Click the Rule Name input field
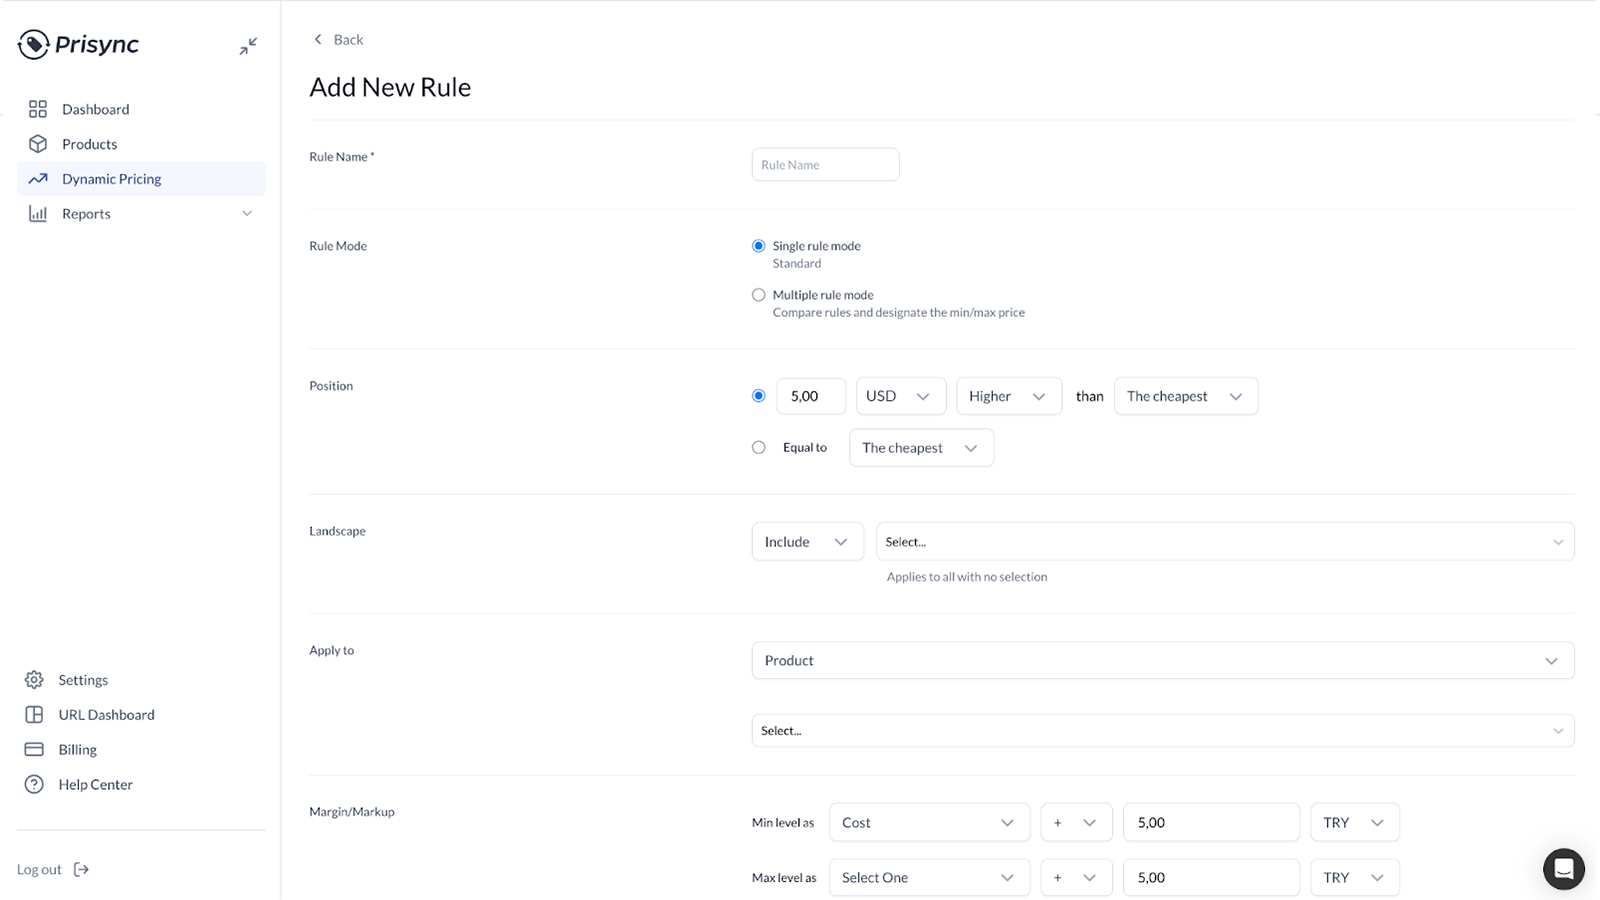 824,164
